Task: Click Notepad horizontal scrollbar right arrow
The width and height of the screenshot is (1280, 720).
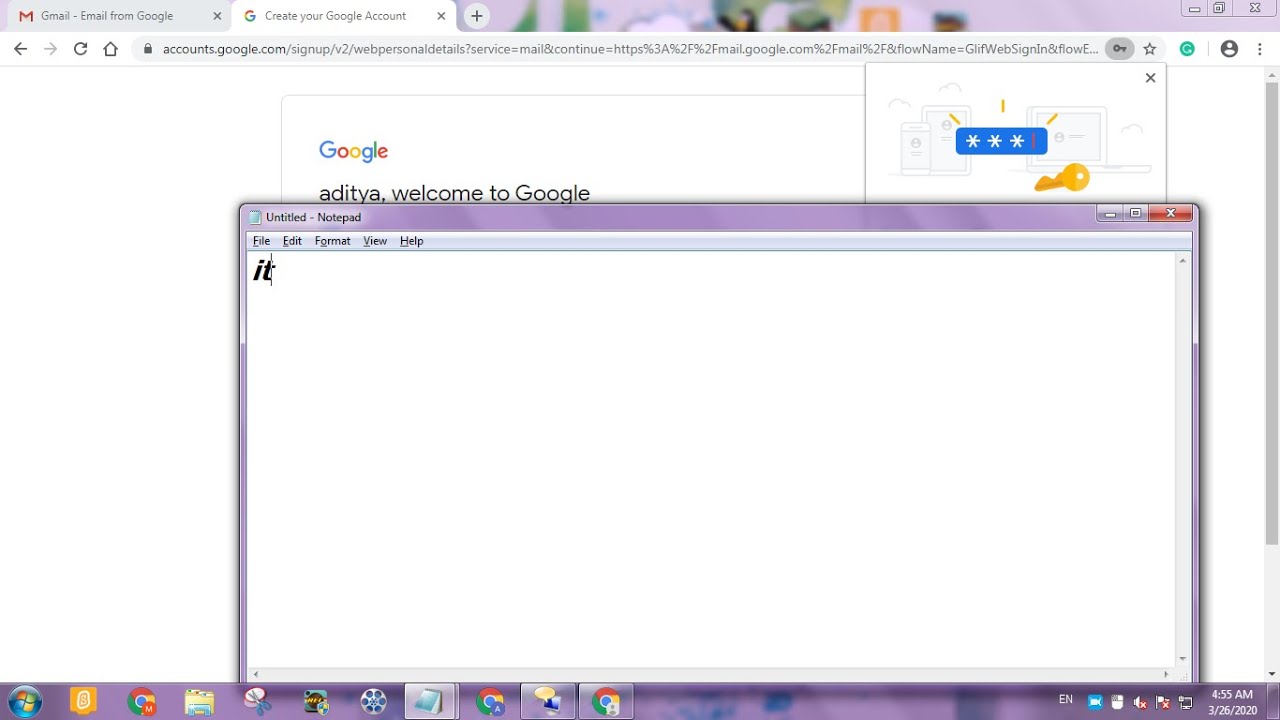Action: 1167,675
